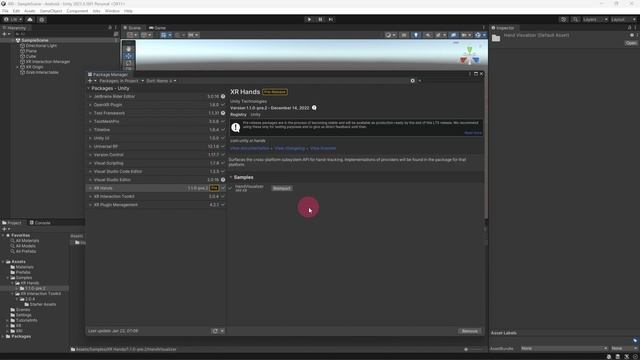The height and width of the screenshot is (360, 640).
Task: Click the gear icon beside the cloud button
Action: point(42,19)
